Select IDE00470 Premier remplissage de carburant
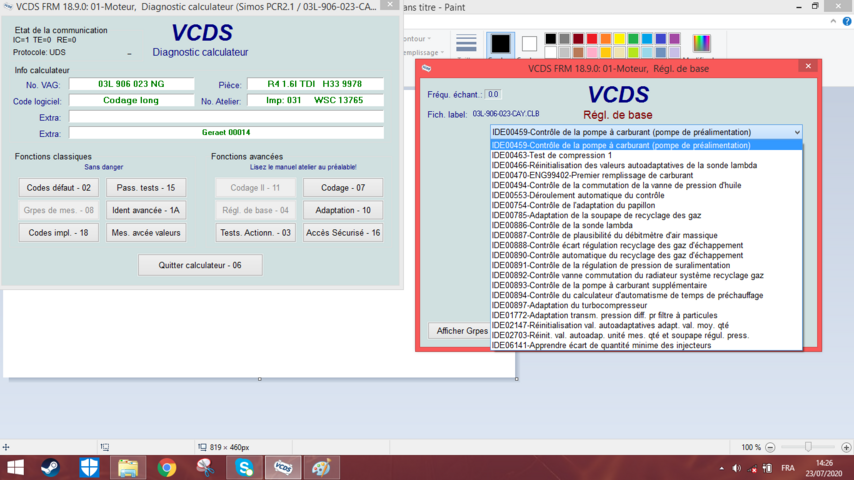Screen dimensions: 854x480 pos(646,175)
